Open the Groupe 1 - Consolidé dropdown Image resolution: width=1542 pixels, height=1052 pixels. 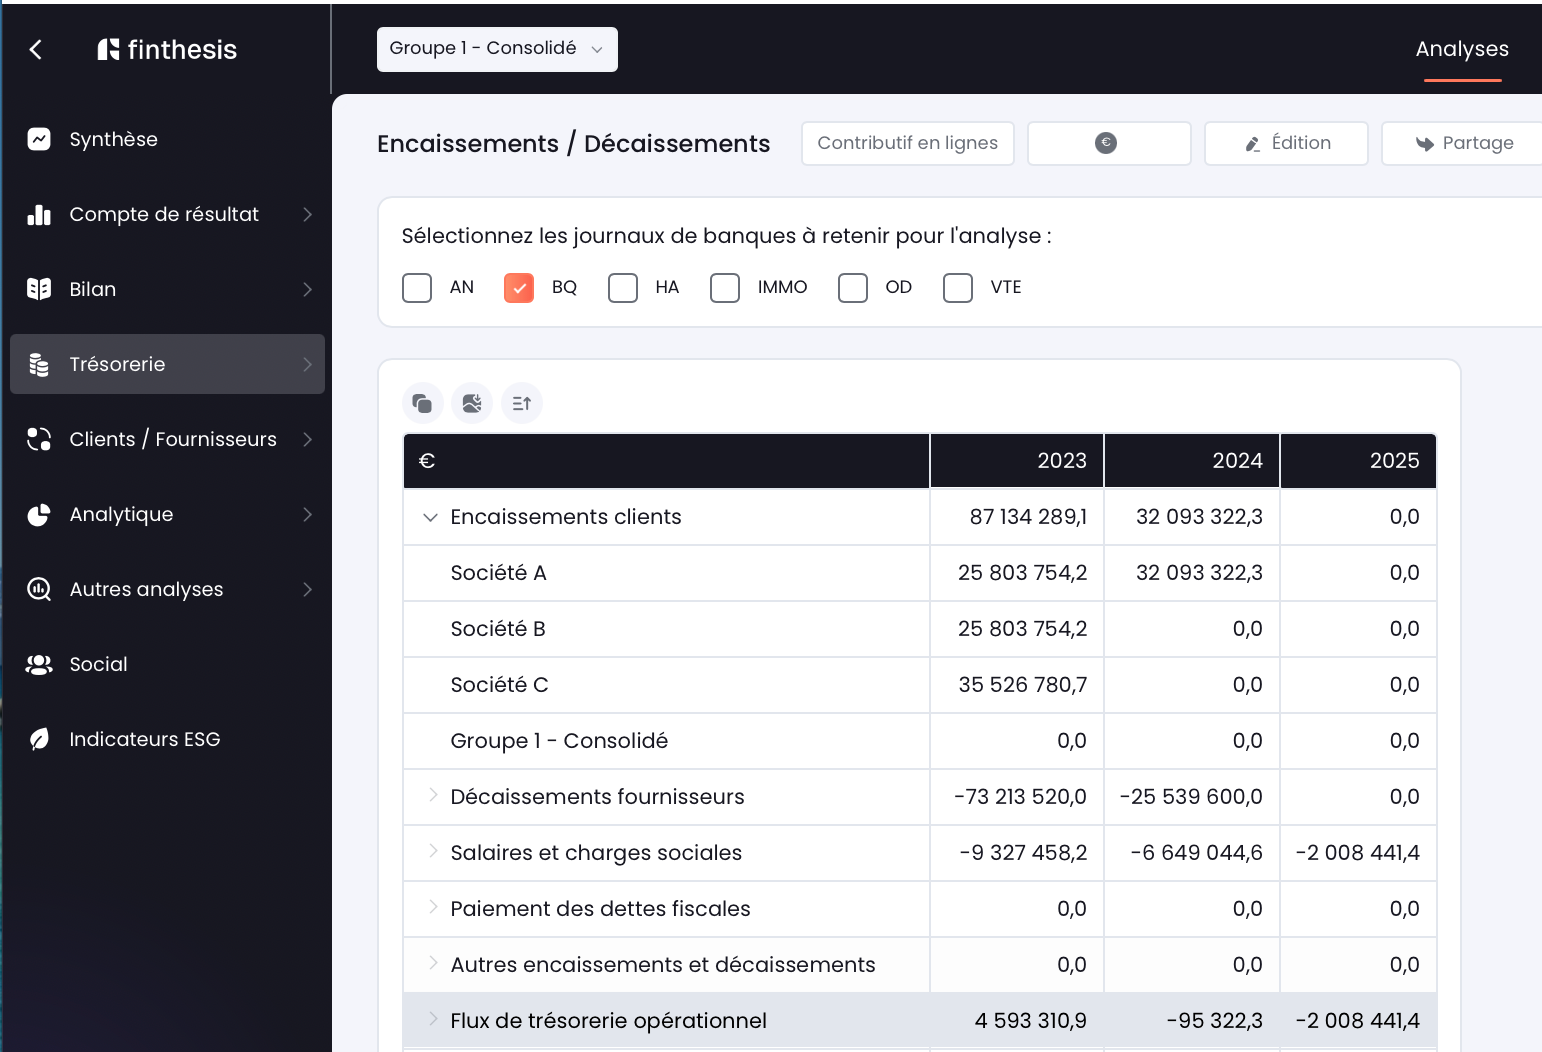pyautogui.click(x=497, y=49)
